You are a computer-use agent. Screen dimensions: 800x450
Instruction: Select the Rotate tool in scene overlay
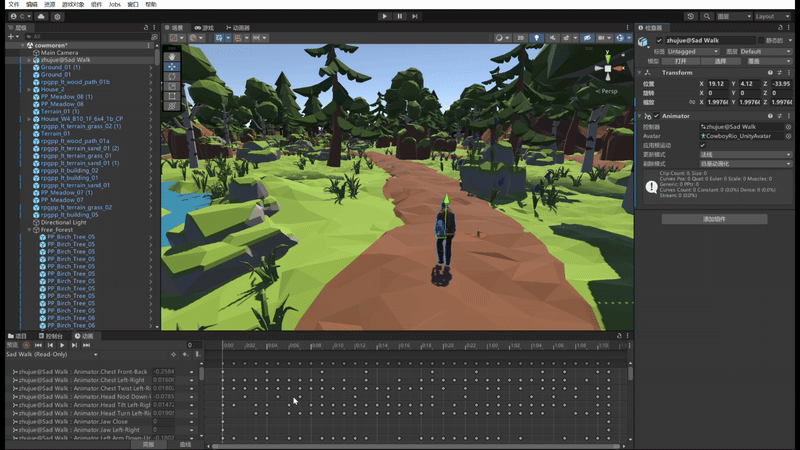171,76
